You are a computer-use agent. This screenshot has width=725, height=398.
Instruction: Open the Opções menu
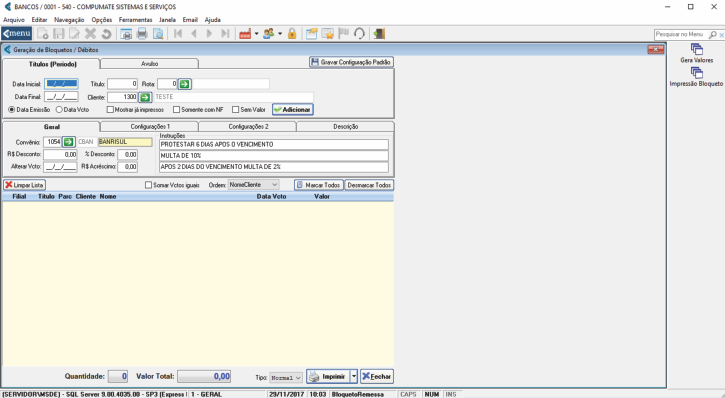(102, 20)
